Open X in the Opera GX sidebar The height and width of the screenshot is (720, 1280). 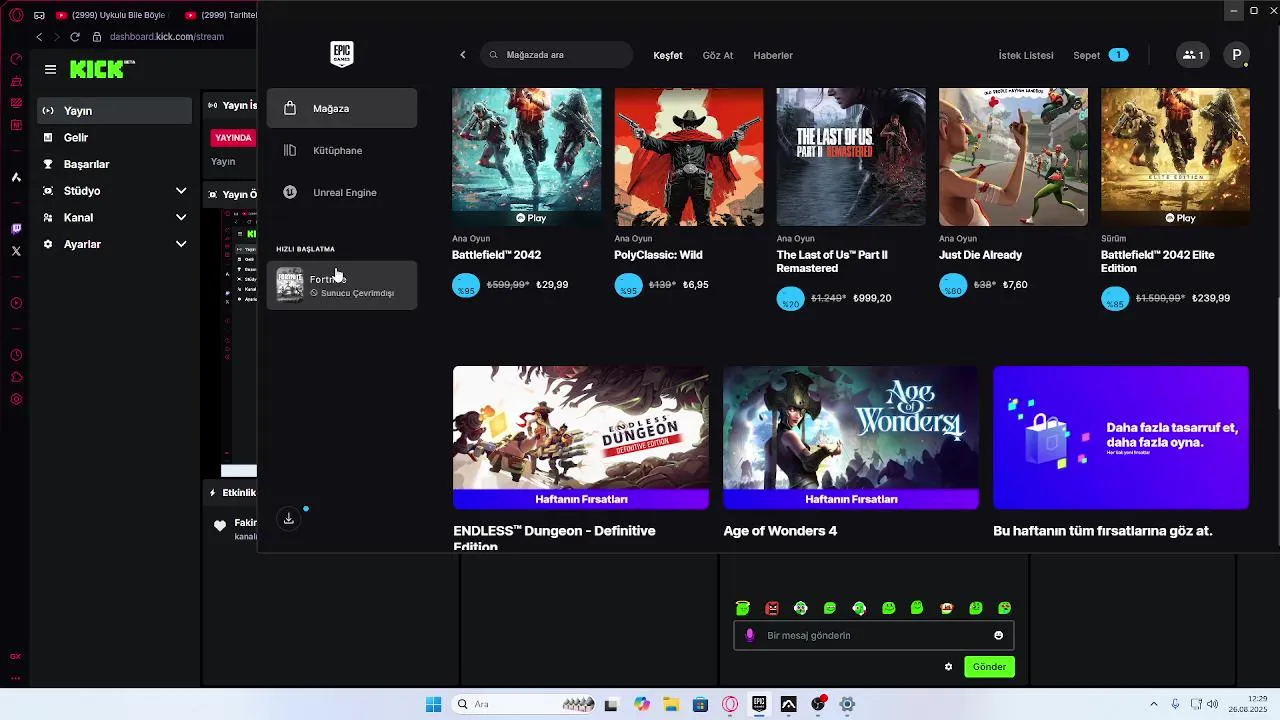pyautogui.click(x=16, y=251)
